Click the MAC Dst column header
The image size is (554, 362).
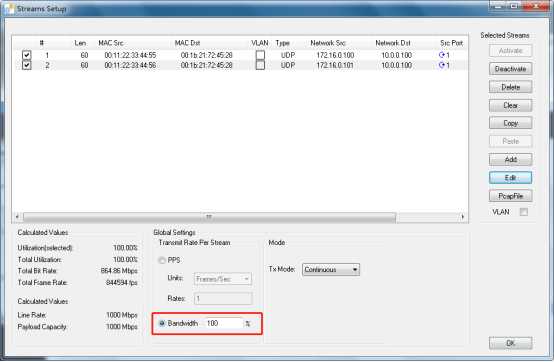(x=187, y=43)
